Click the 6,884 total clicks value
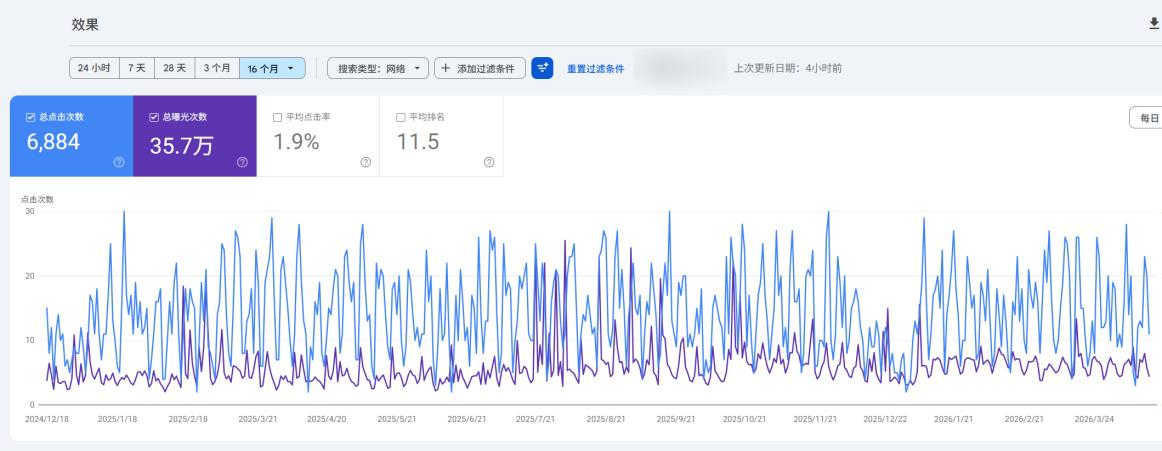Screen dimensions: 1162x451 (x=53, y=141)
